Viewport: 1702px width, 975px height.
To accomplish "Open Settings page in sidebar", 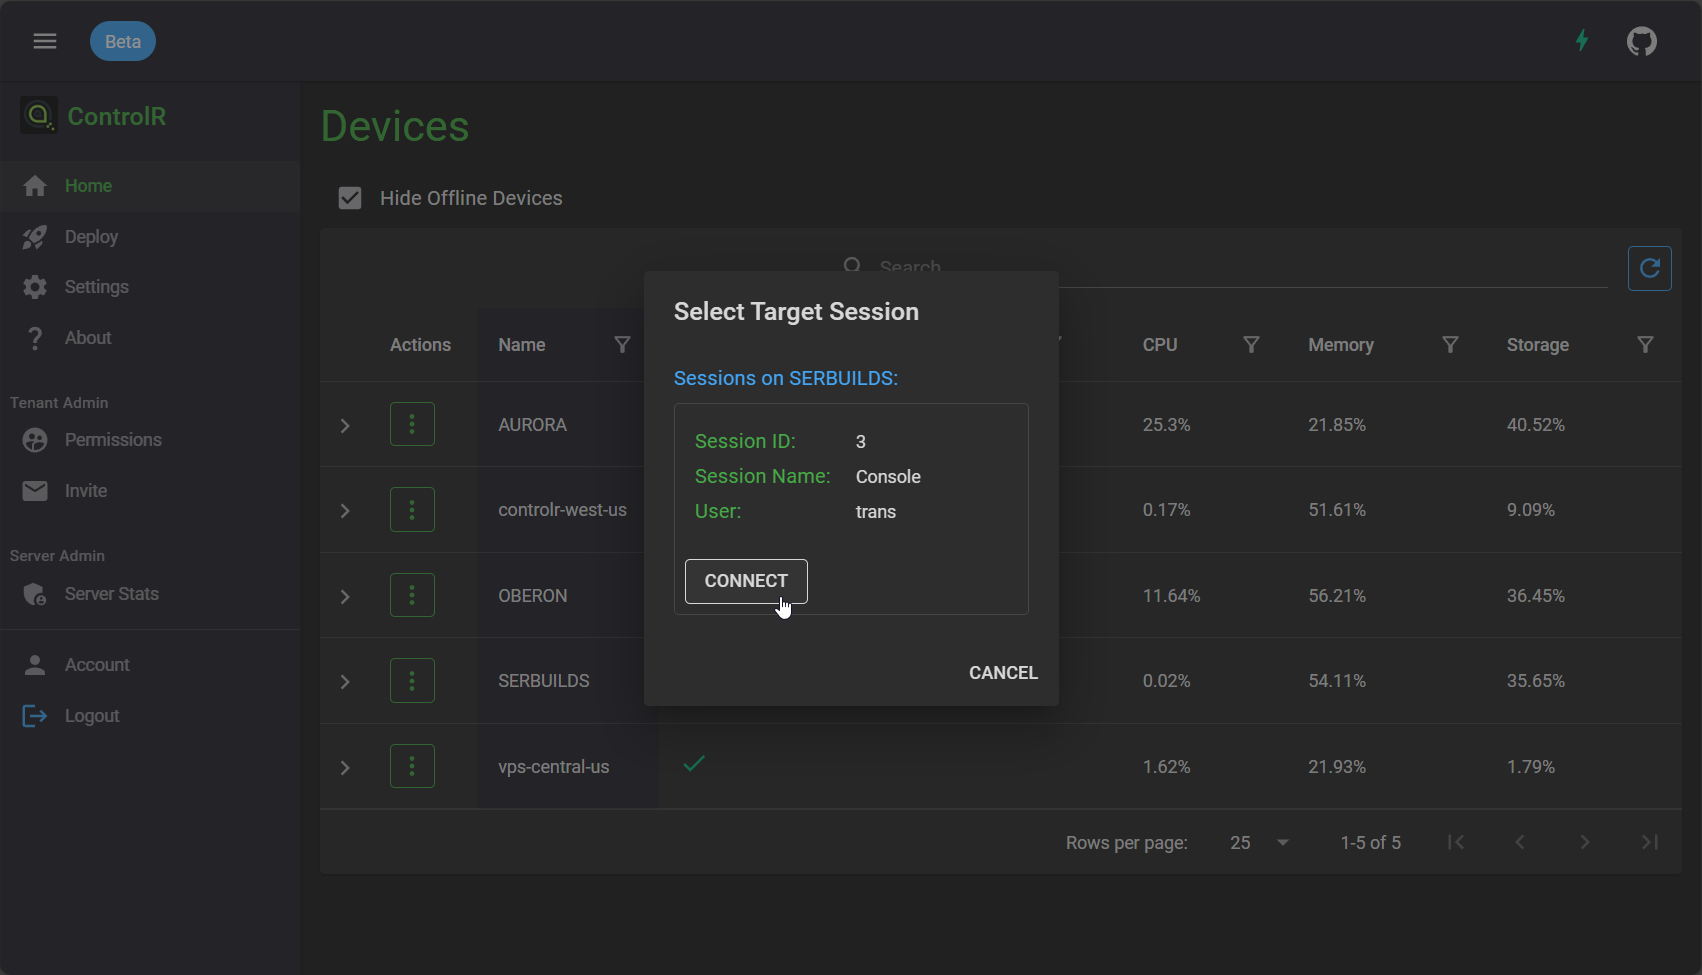I will [150, 287].
